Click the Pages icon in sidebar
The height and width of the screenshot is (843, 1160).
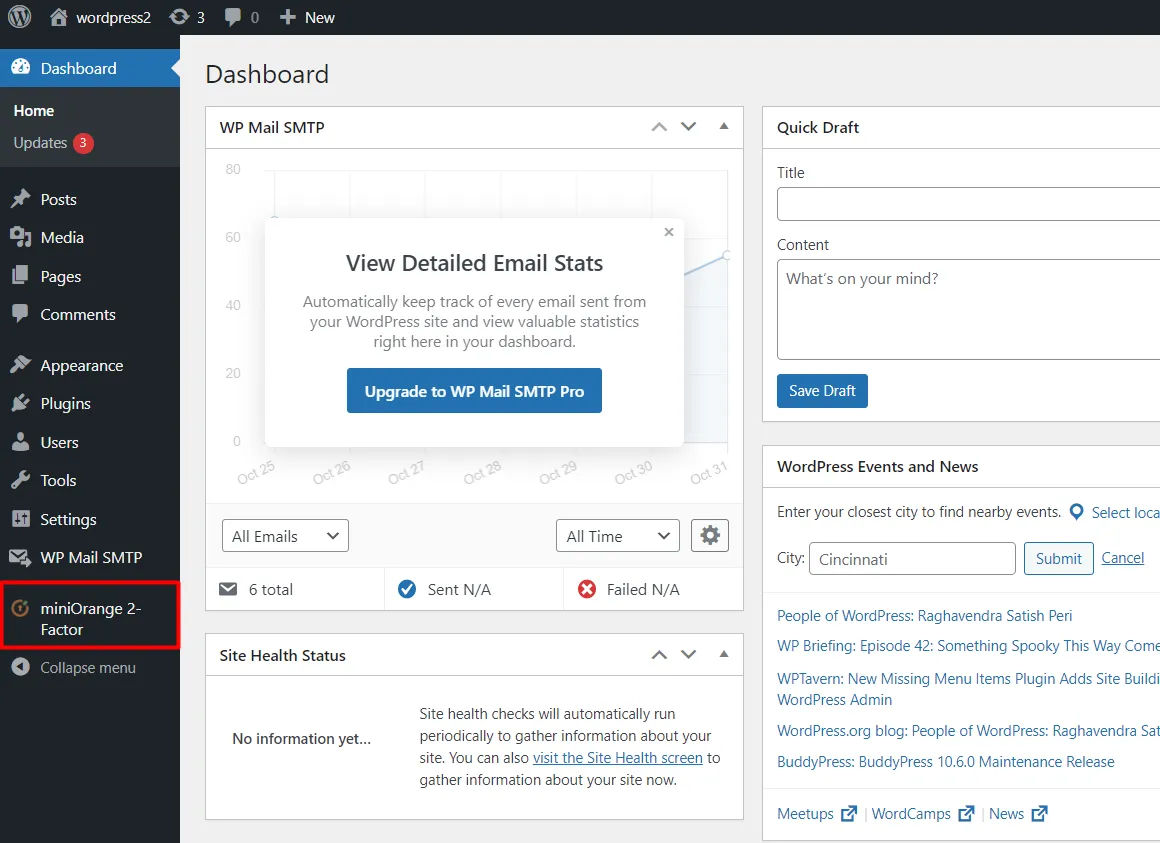21,276
